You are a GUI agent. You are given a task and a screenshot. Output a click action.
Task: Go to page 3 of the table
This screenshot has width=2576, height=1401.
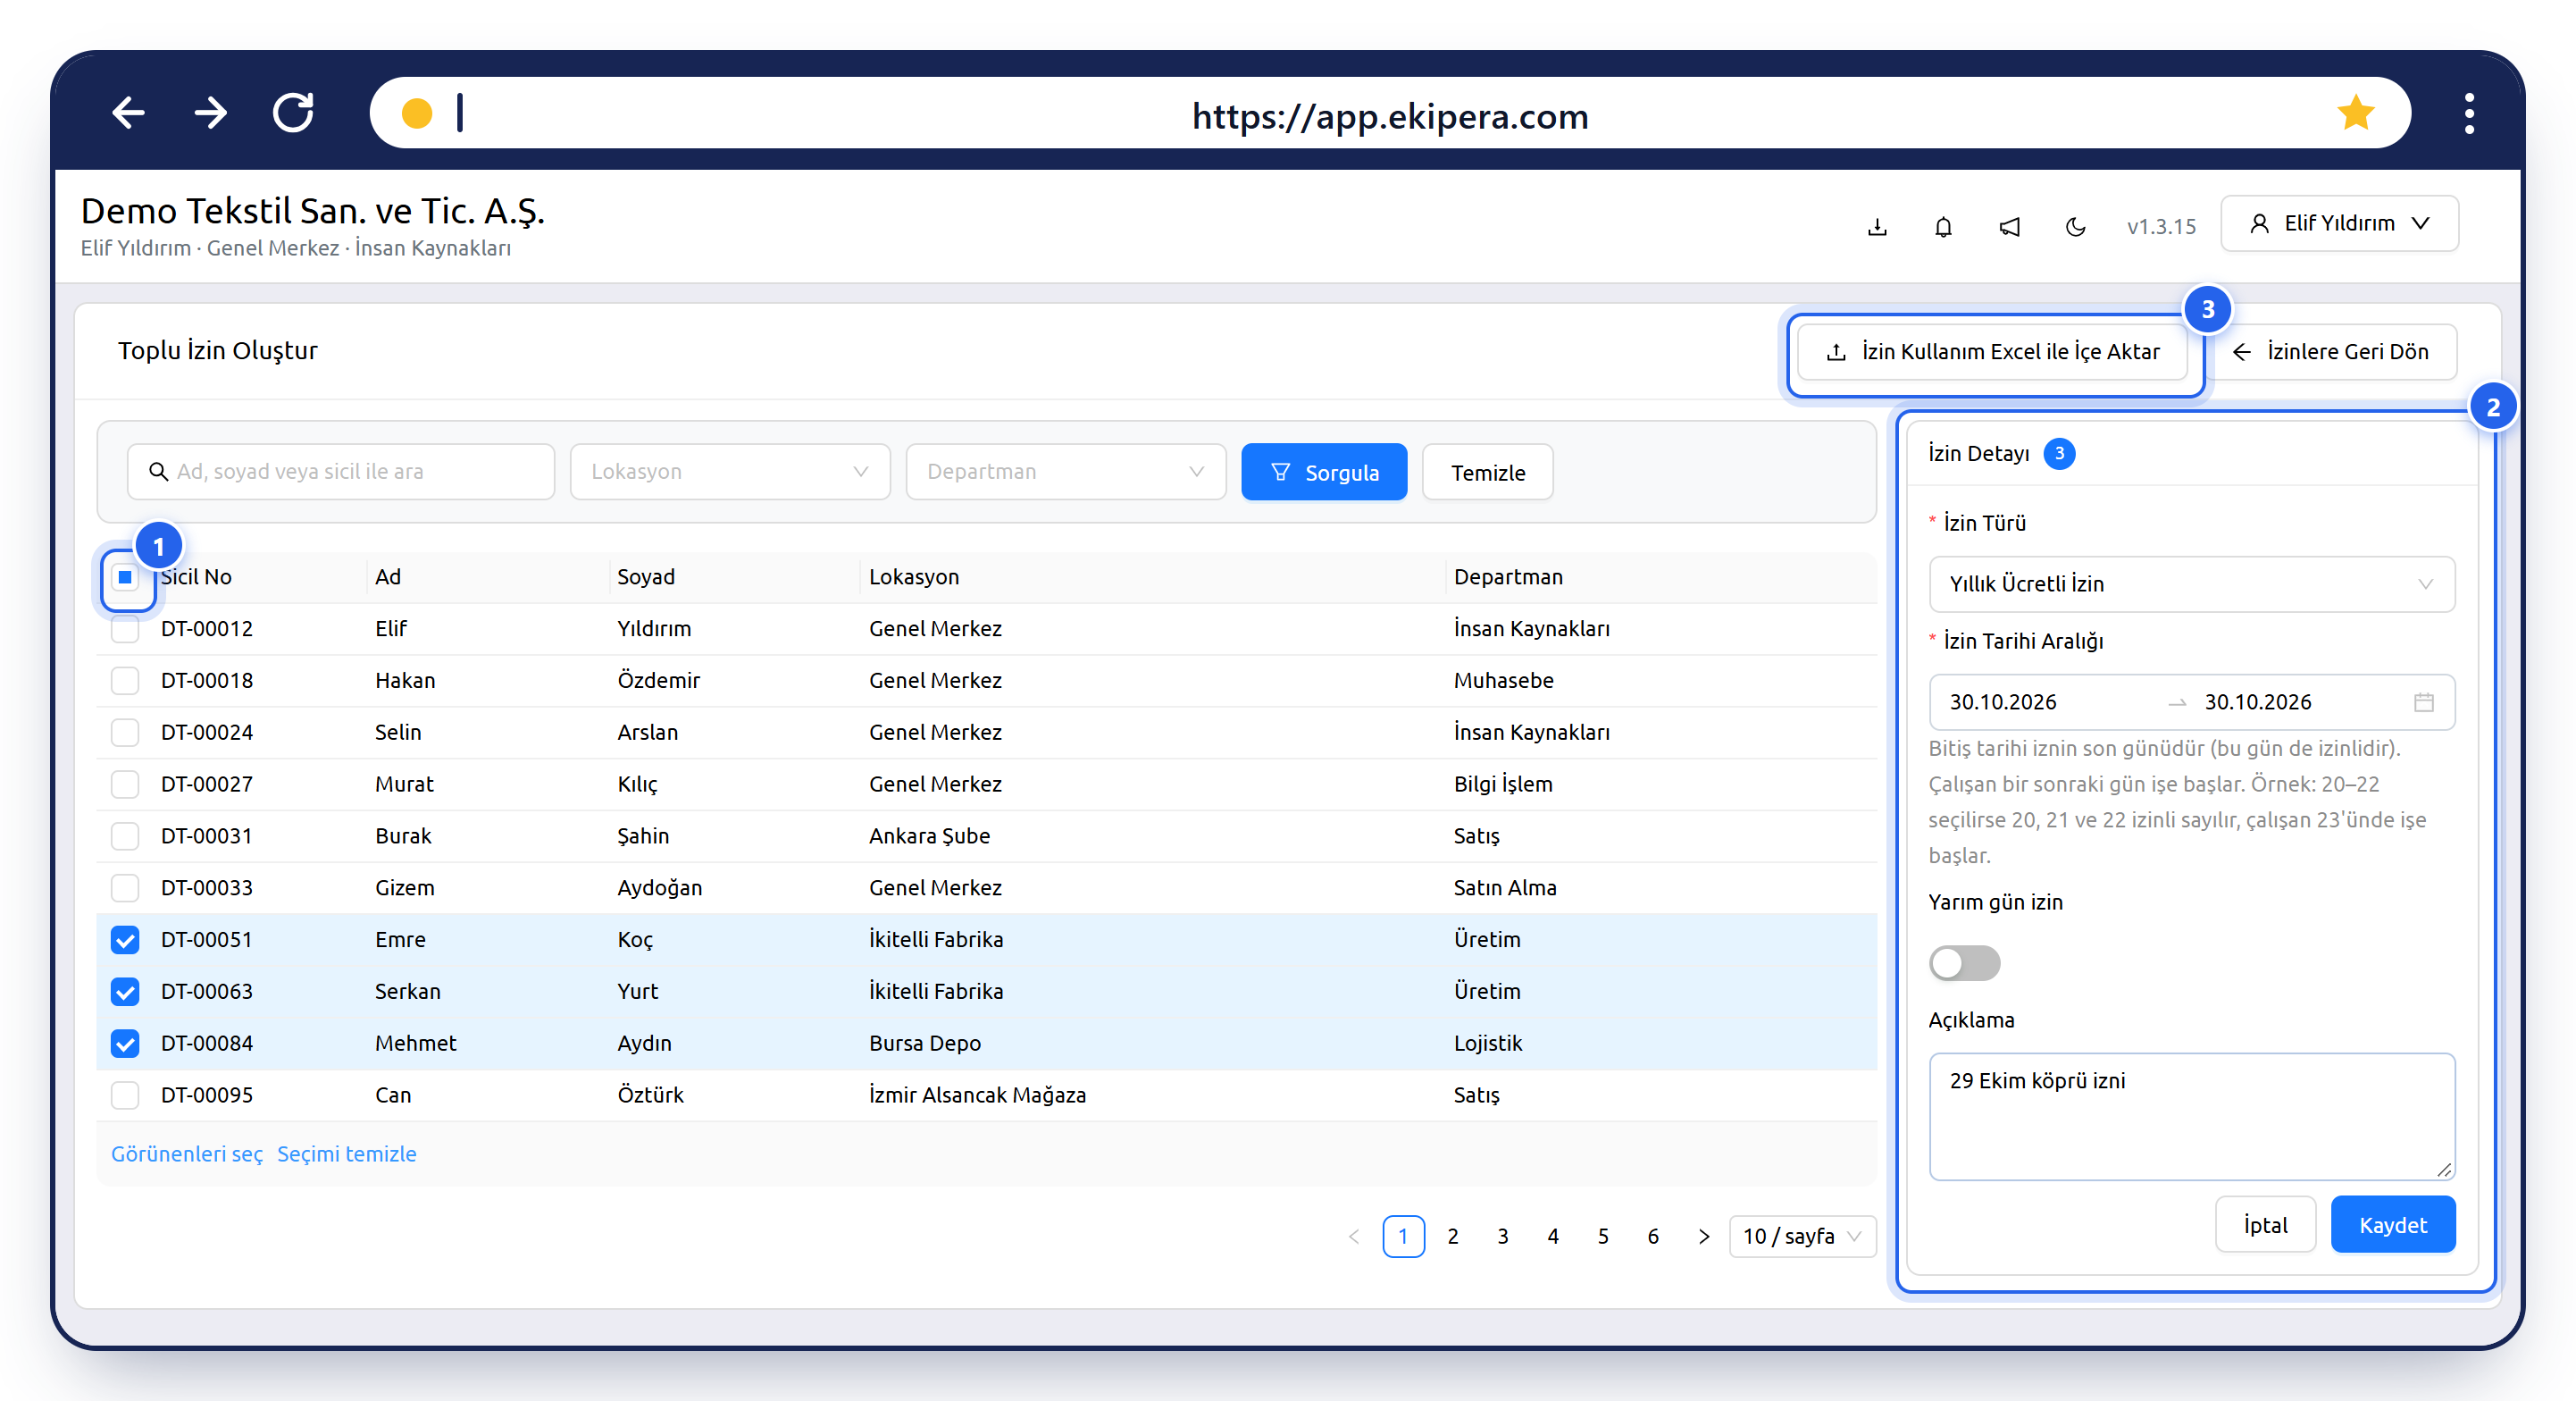(x=1503, y=1236)
